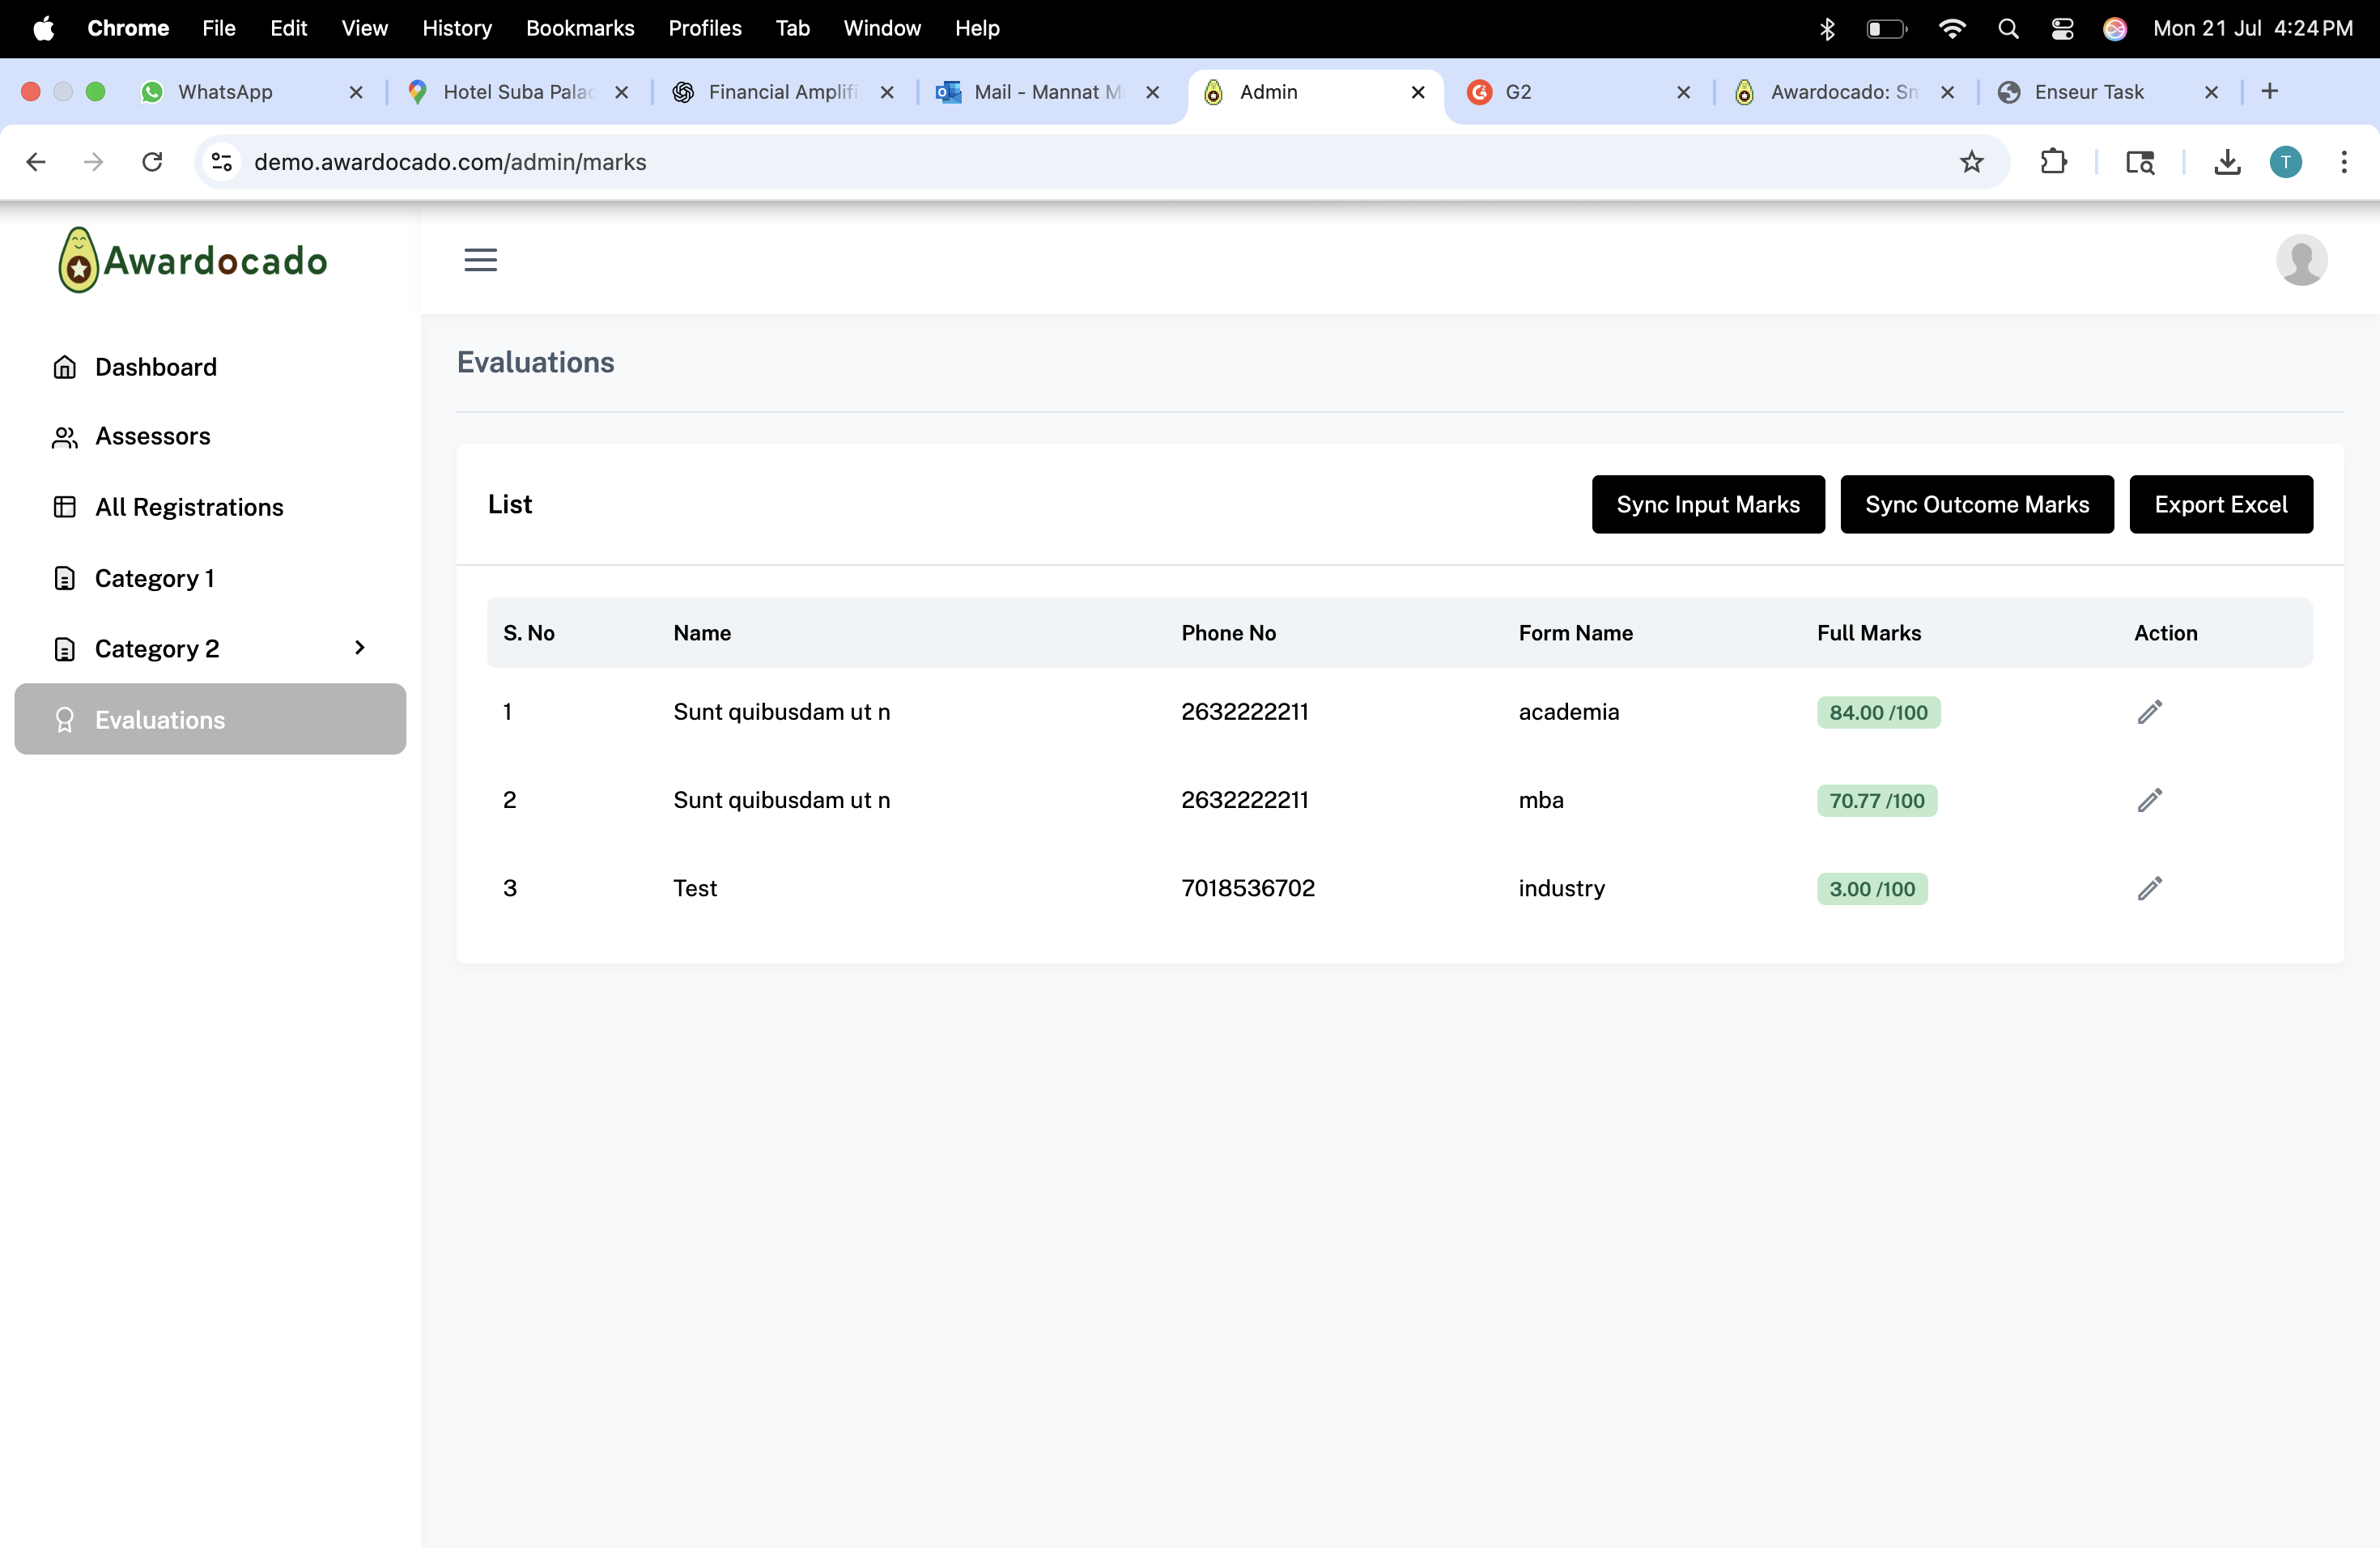Open All Registrations sidebar item
Image resolution: width=2380 pixels, height=1548 pixels.
pyautogui.click(x=188, y=507)
